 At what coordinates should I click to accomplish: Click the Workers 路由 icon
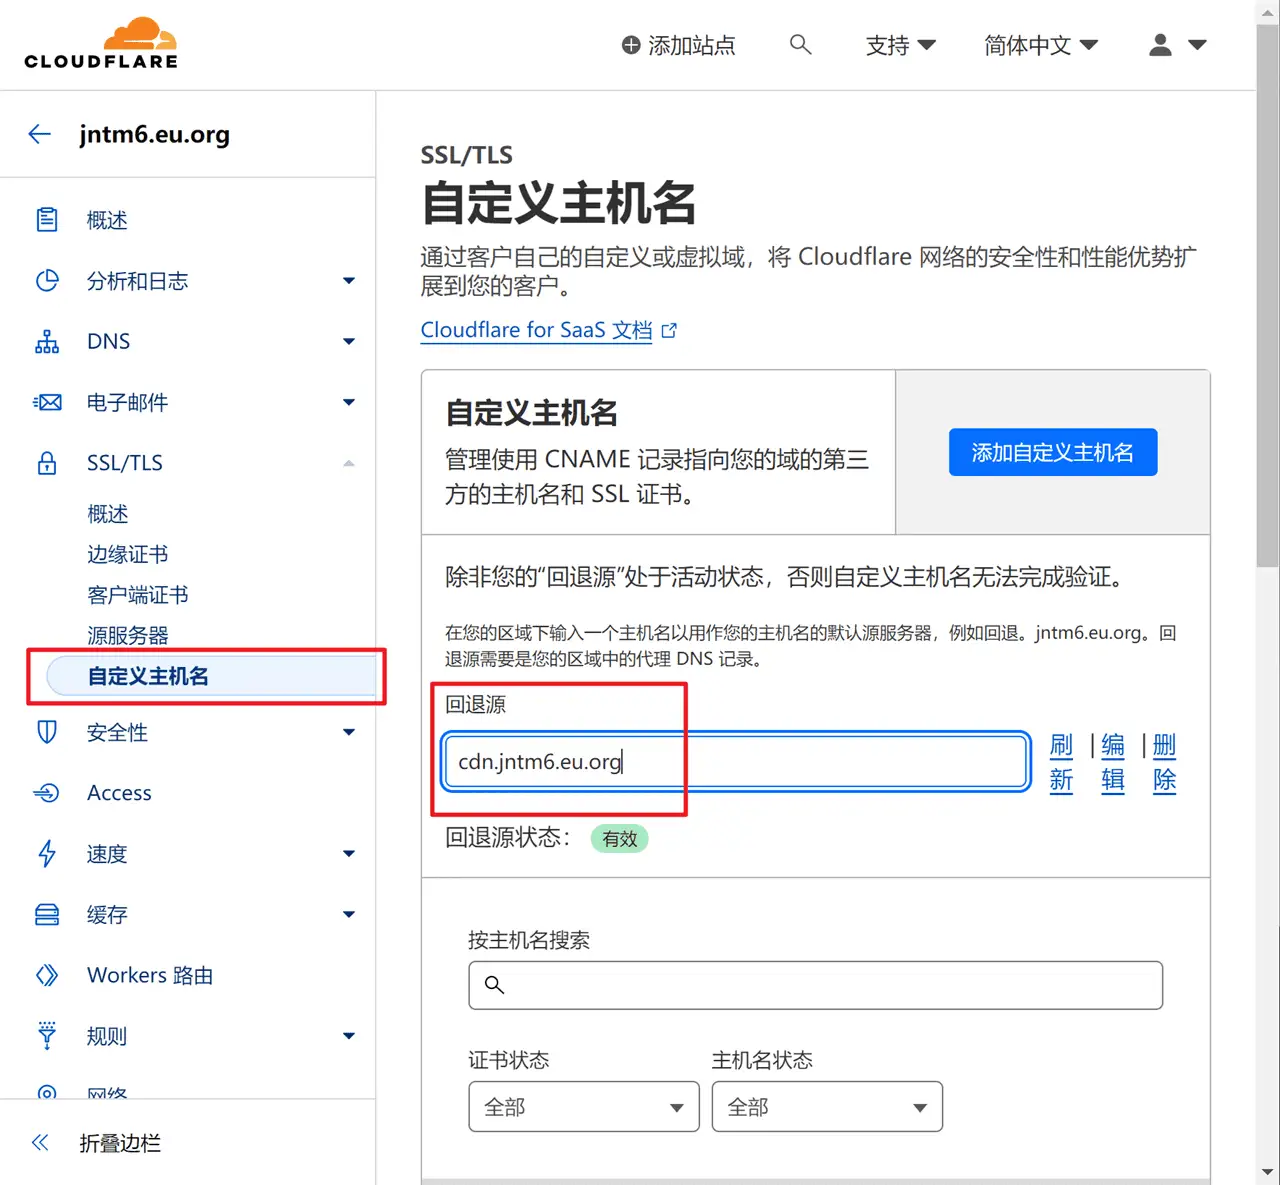coord(47,975)
